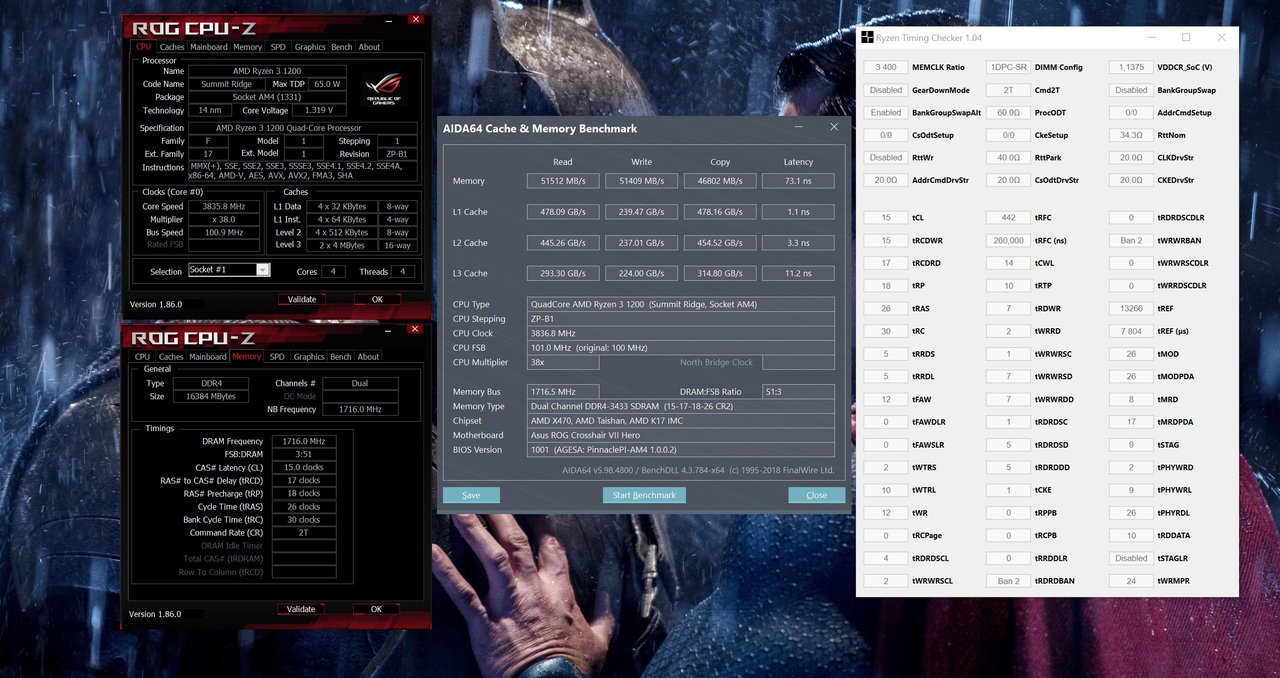Click the ProcODT value field
This screenshot has height=678, width=1280.
[x=1008, y=113]
